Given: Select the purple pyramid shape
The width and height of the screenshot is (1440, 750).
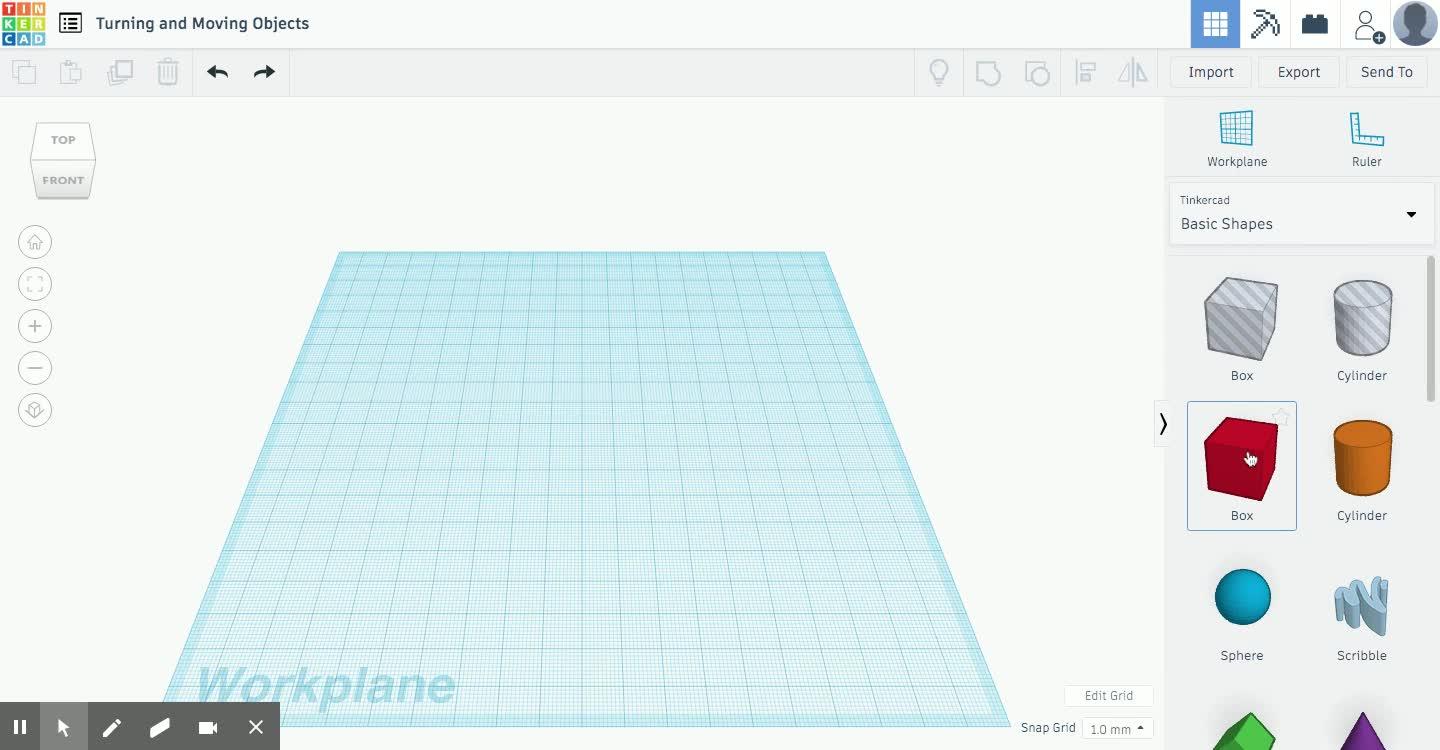Looking at the screenshot, I should coord(1362,730).
